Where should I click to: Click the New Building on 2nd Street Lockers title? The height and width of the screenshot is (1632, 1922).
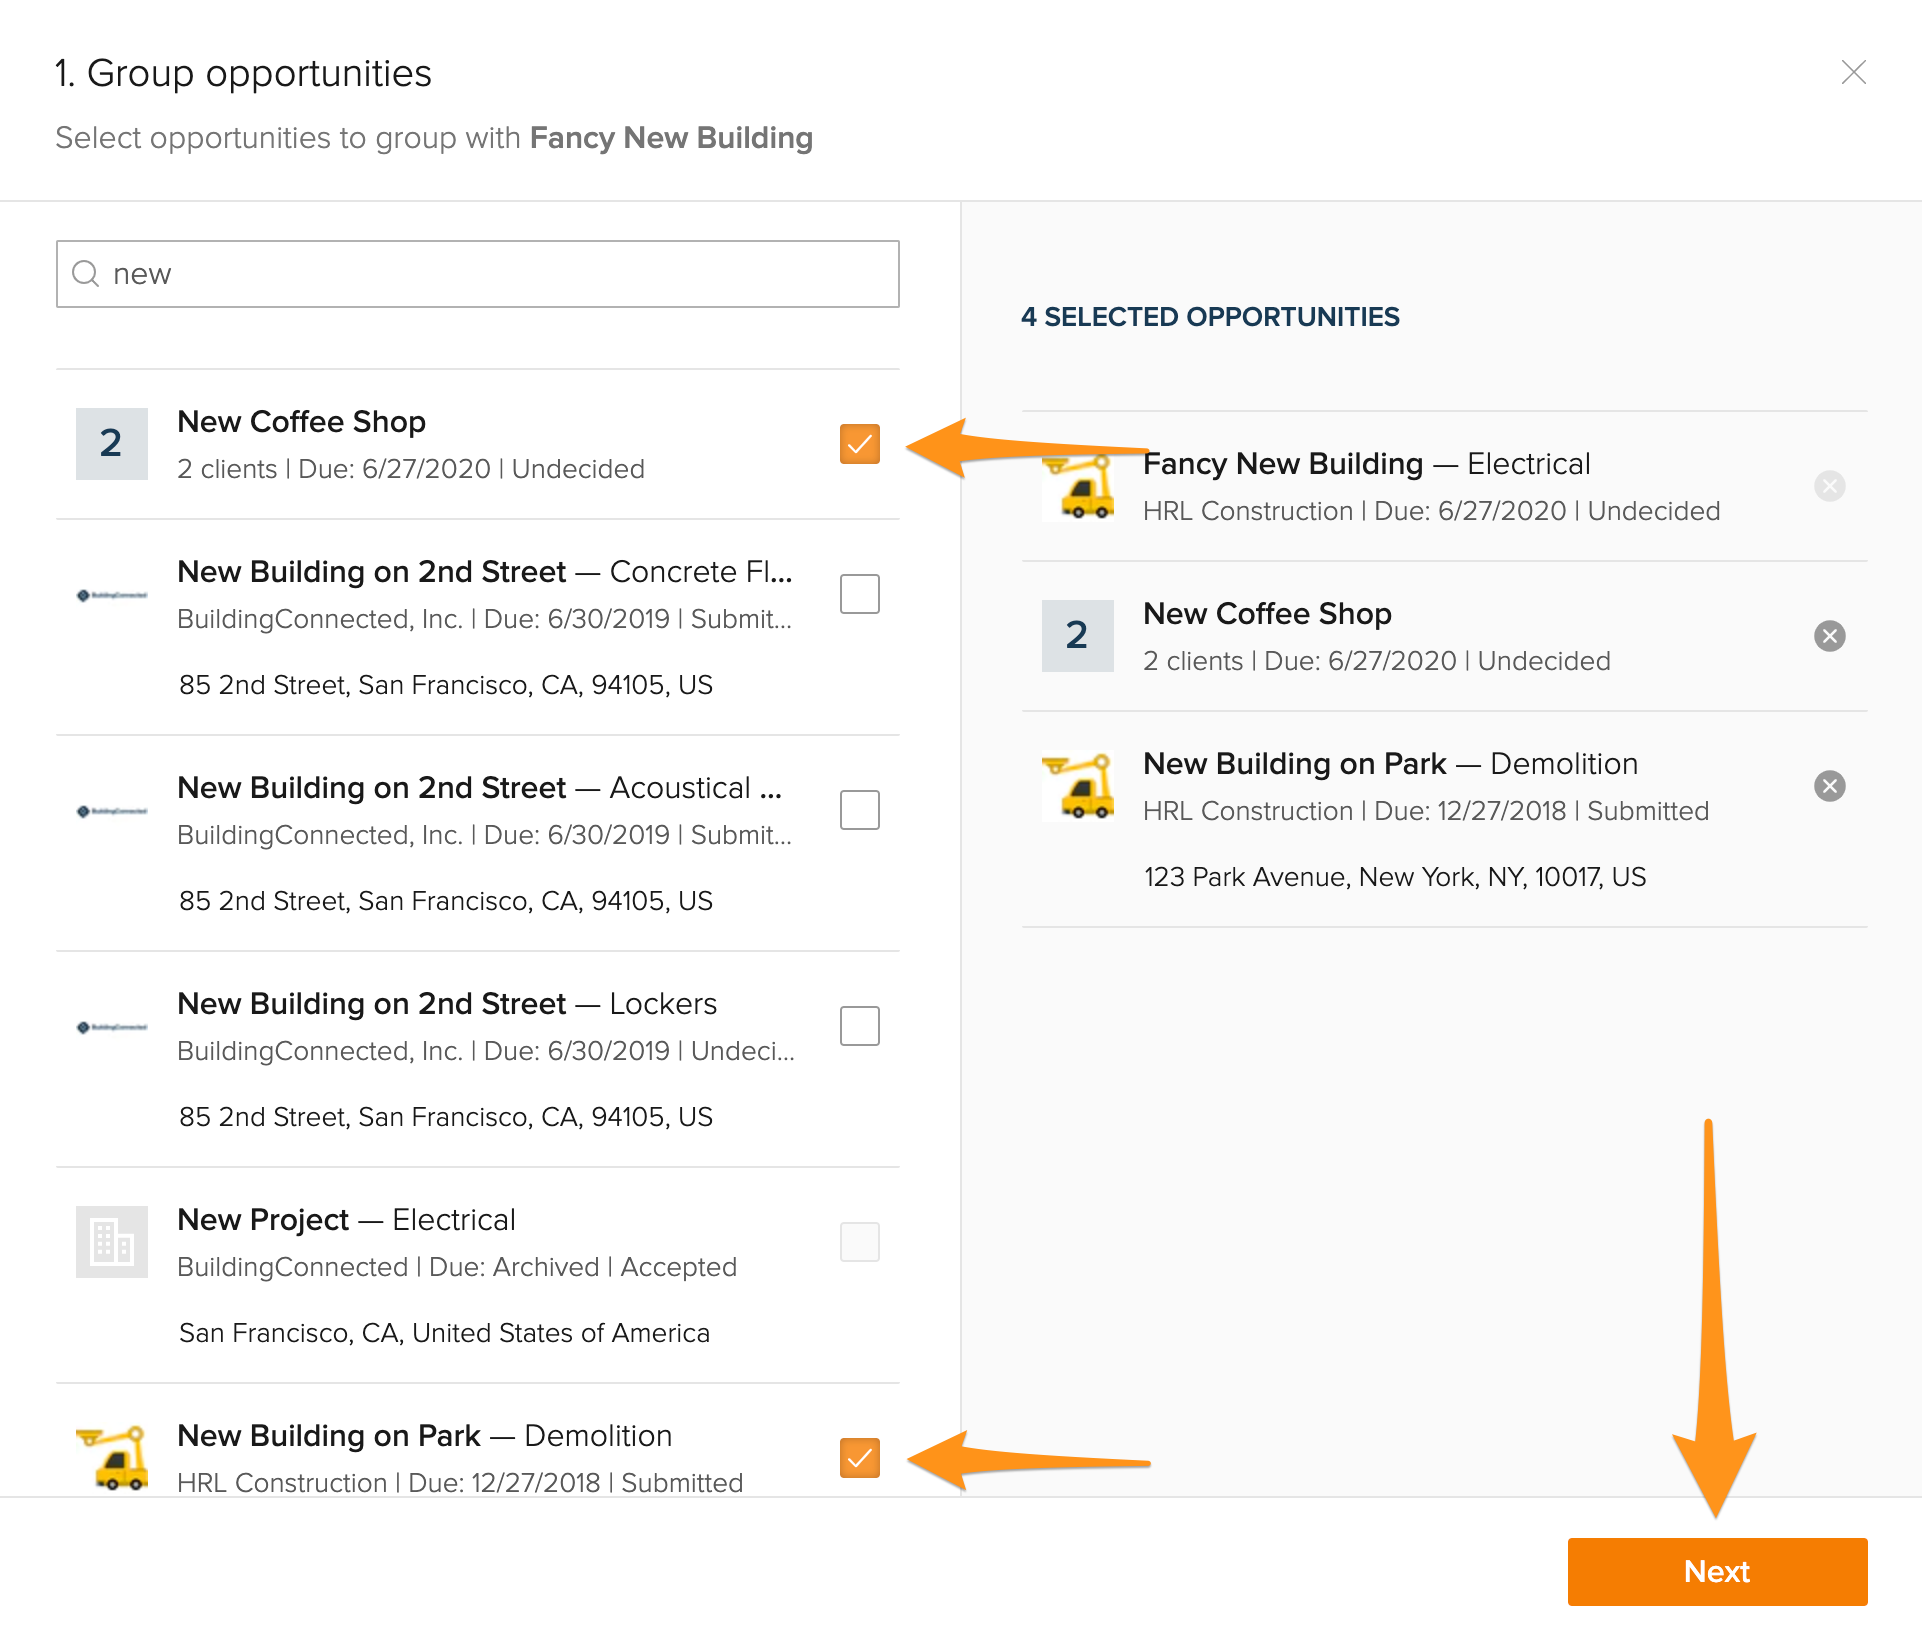pyautogui.click(x=447, y=1004)
